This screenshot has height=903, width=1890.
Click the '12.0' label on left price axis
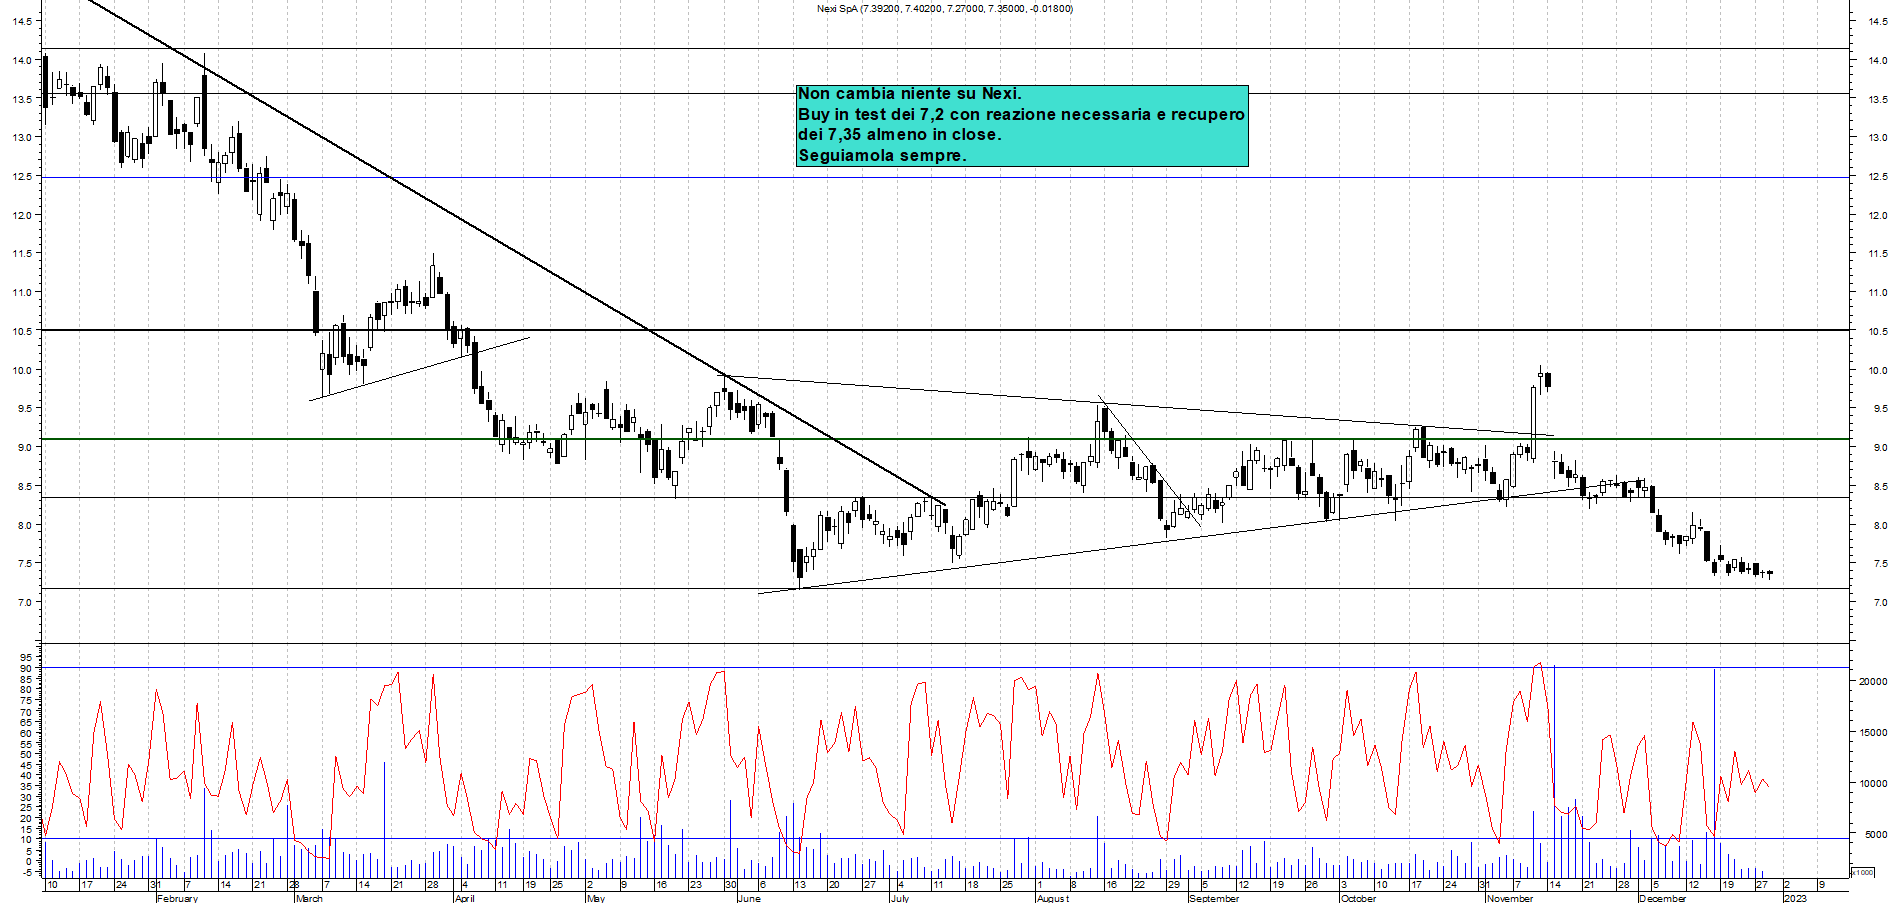click(x=21, y=215)
